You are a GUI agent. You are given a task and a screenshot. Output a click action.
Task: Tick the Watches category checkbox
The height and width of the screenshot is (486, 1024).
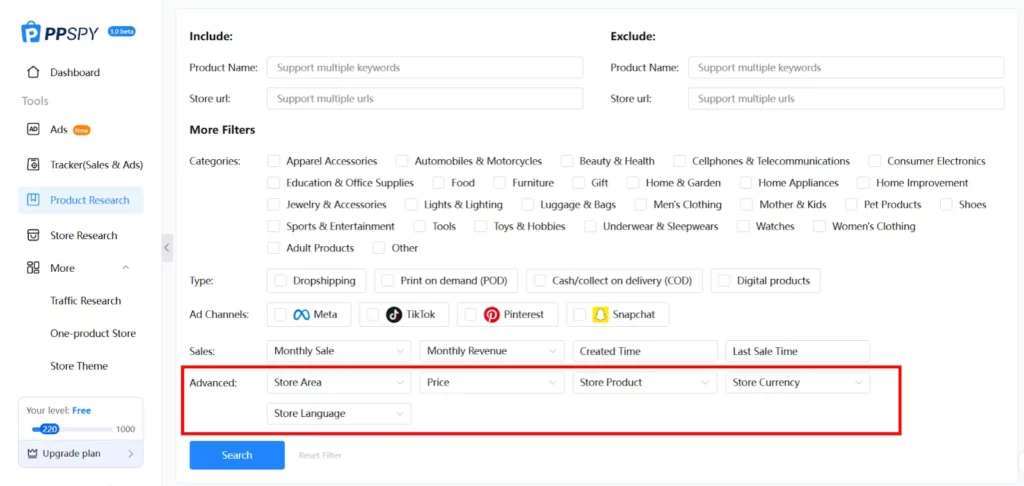[x=743, y=227]
